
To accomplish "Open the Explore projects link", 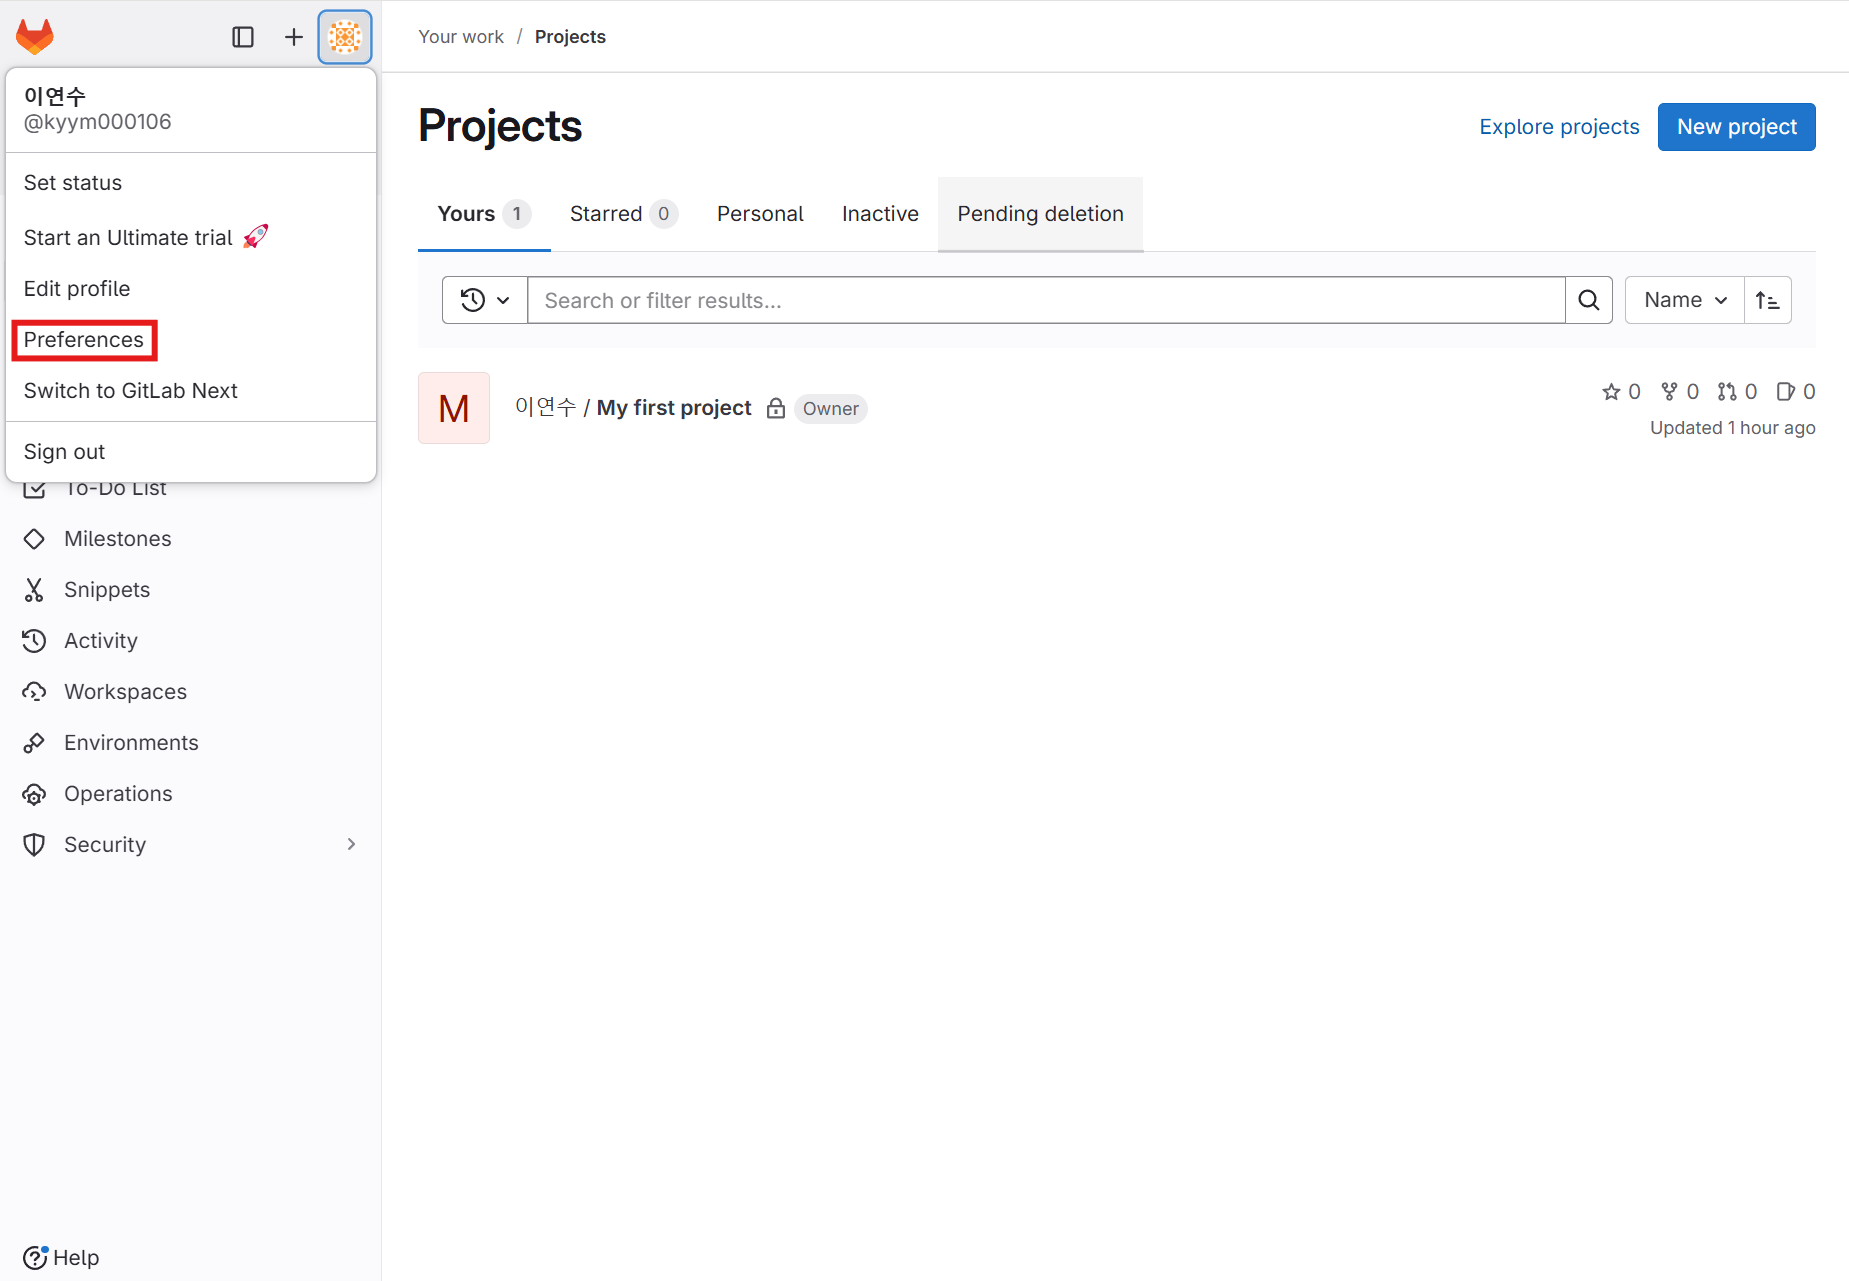I will pyautogui.click(x=1558, y=126).
